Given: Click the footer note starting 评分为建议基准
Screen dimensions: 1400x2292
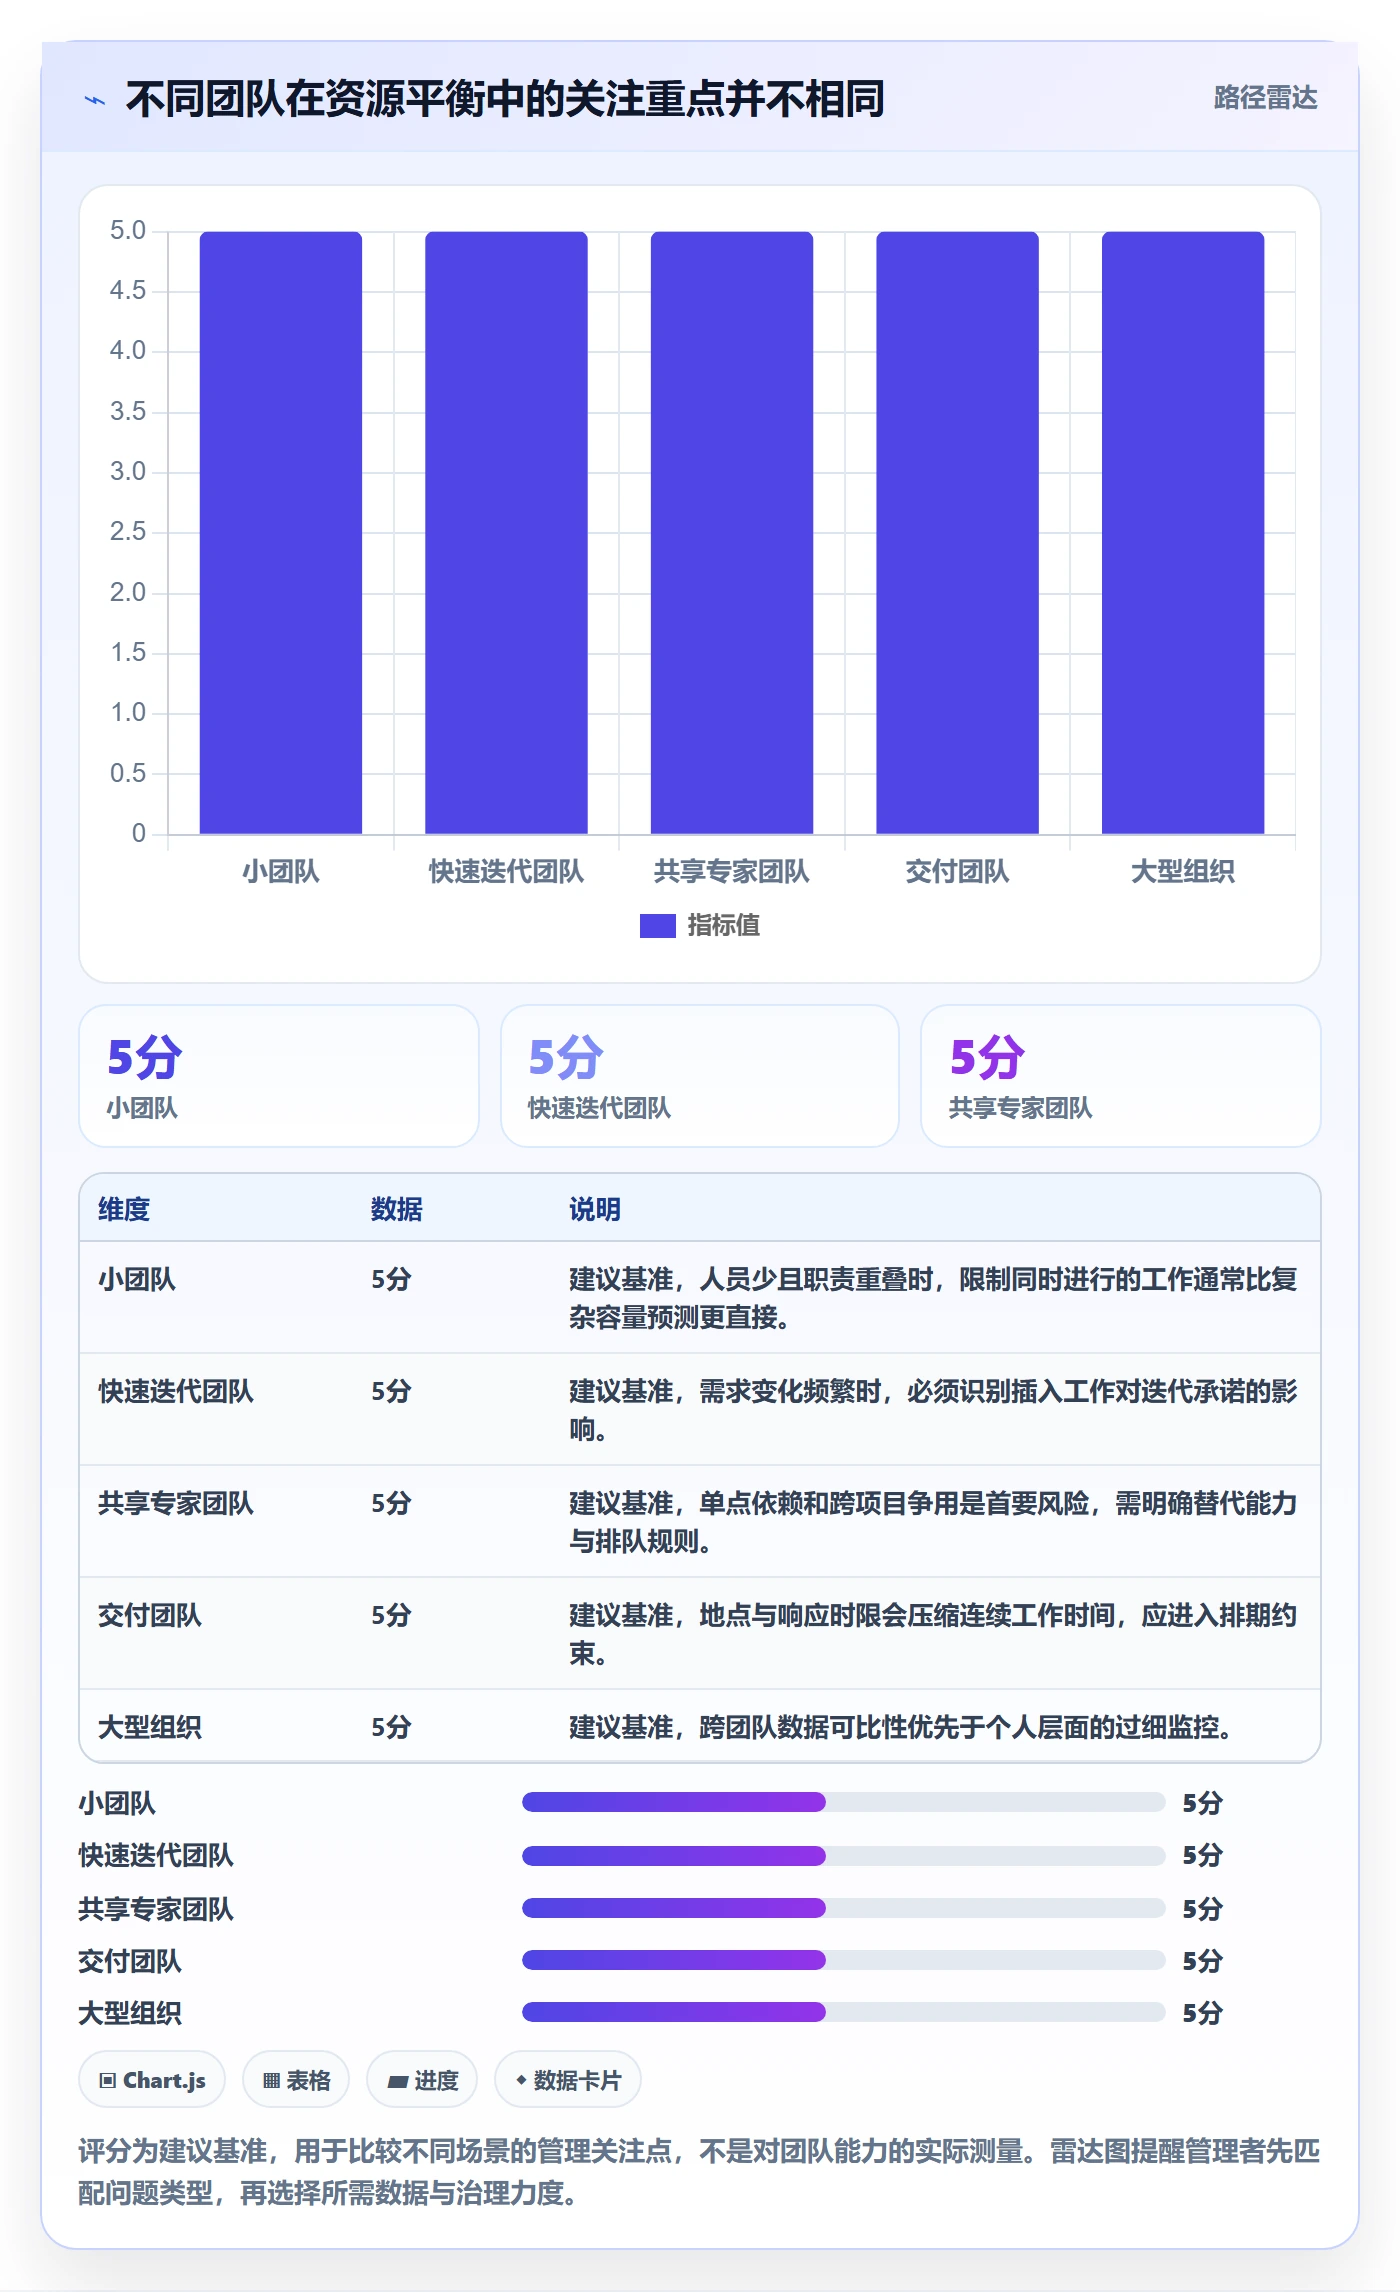Looking at the screenshot, I should pos(699,2172).
